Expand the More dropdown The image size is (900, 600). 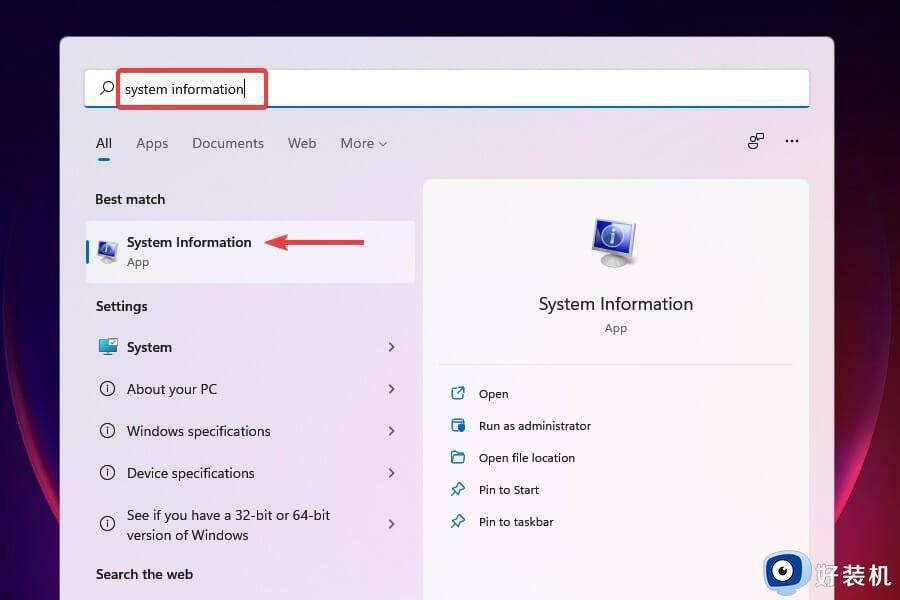coord(363,143)
